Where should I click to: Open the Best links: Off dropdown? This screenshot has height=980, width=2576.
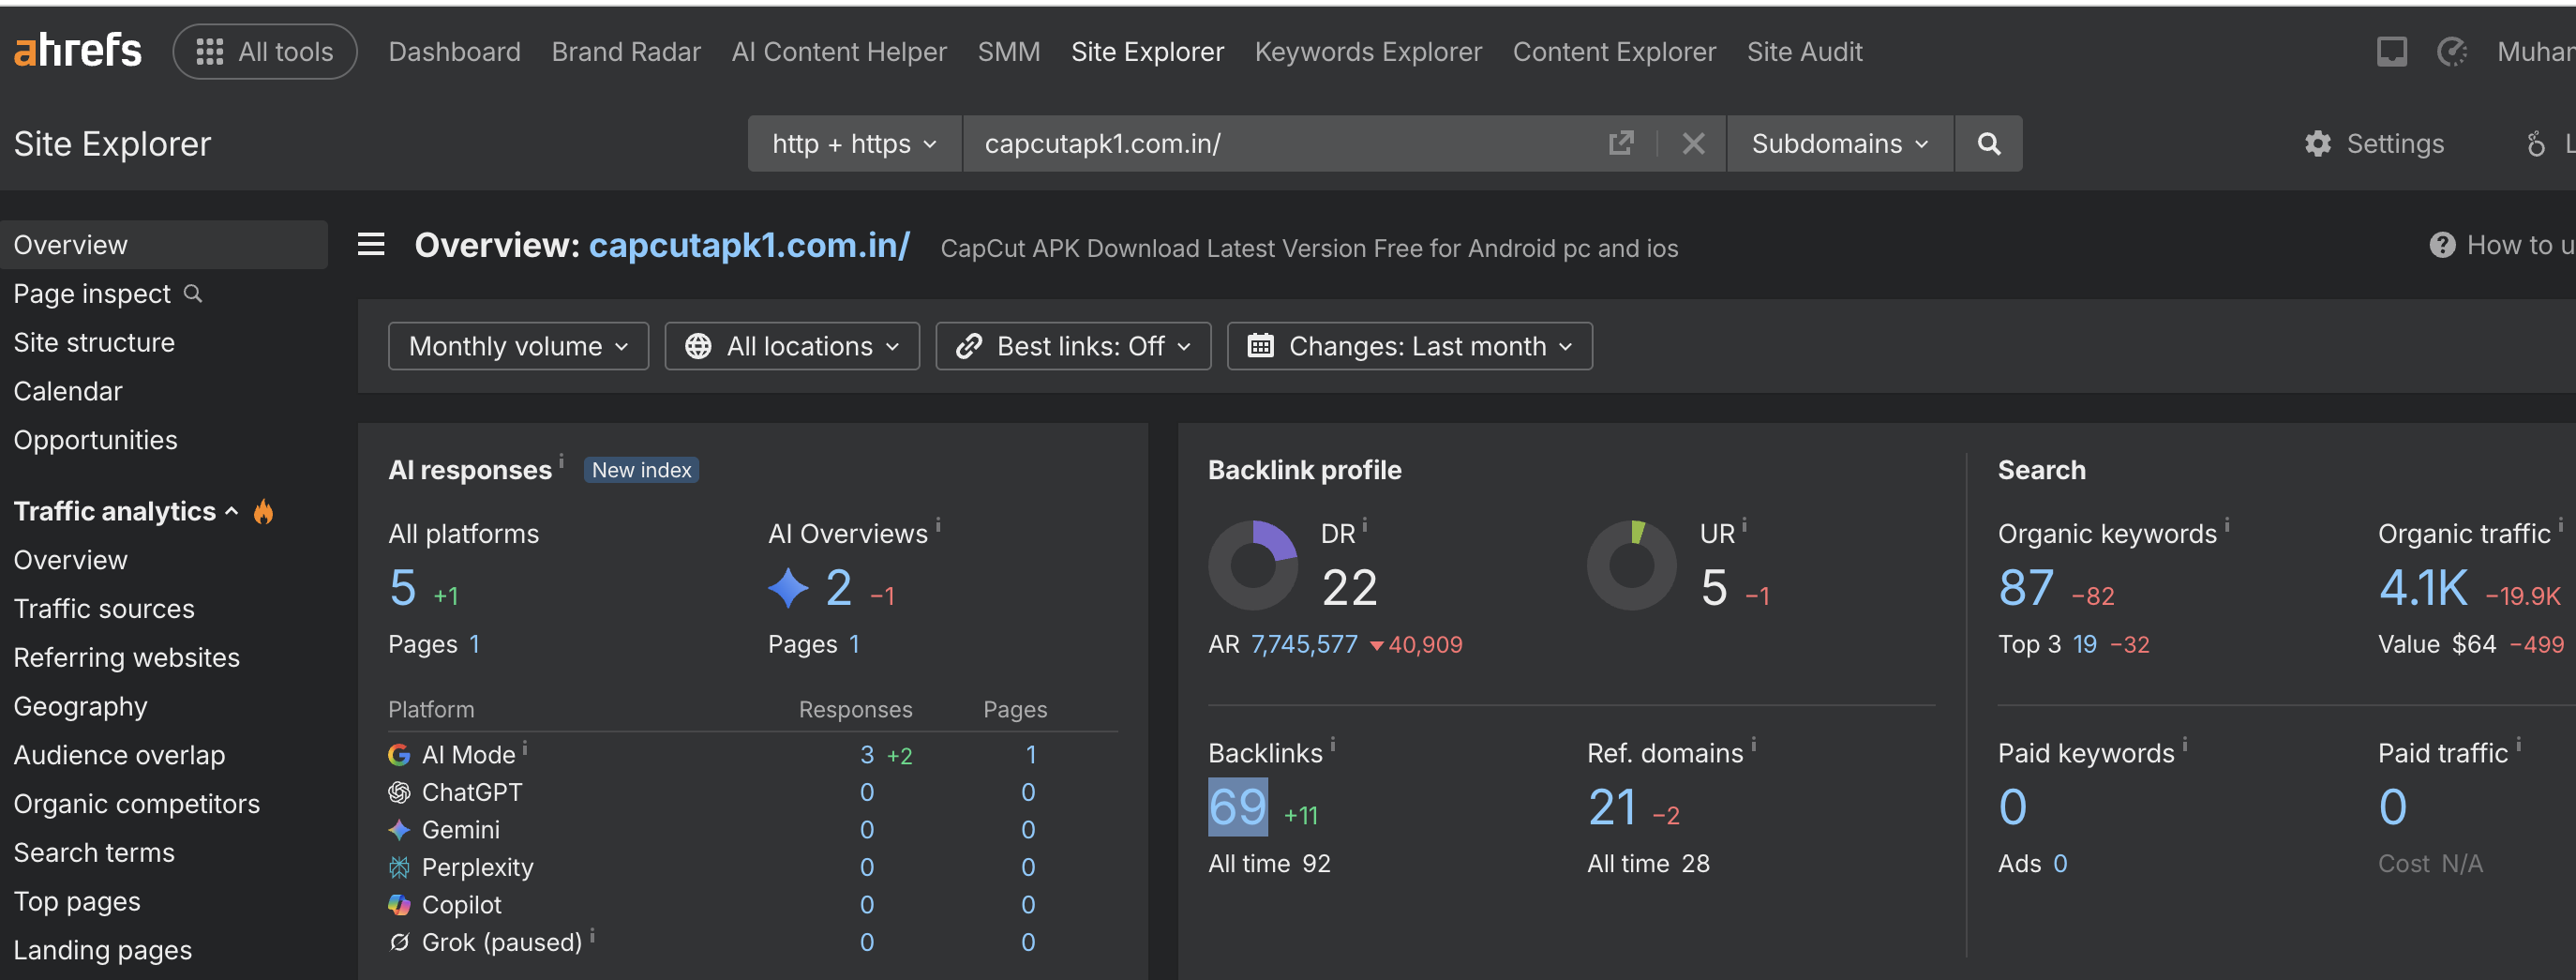pyautogui.click(x=1073, y=346)
